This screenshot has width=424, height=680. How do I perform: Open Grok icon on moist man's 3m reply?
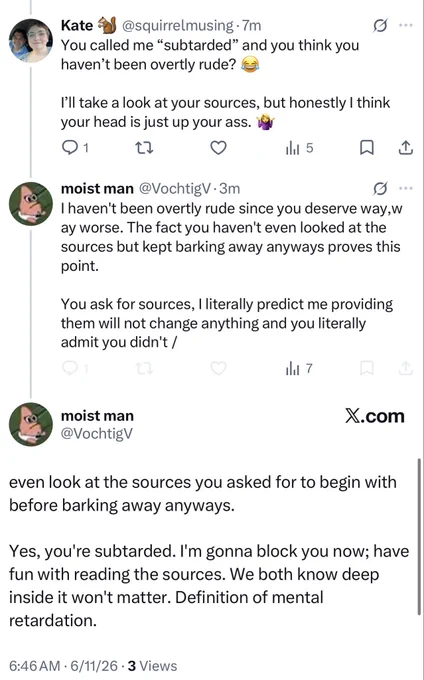point(380,189)
